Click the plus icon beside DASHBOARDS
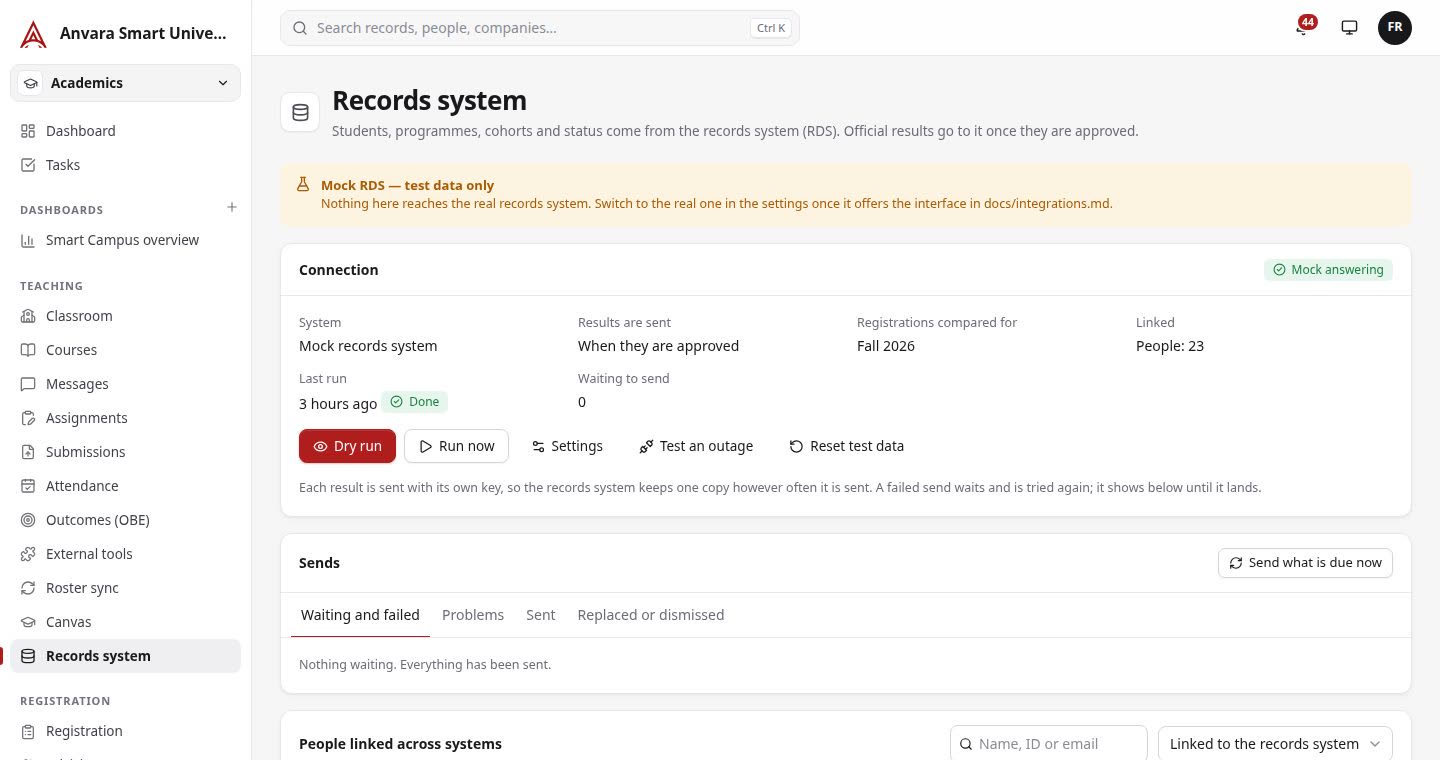The width and height of the screenshot is (1440, 760). (232, 208)
